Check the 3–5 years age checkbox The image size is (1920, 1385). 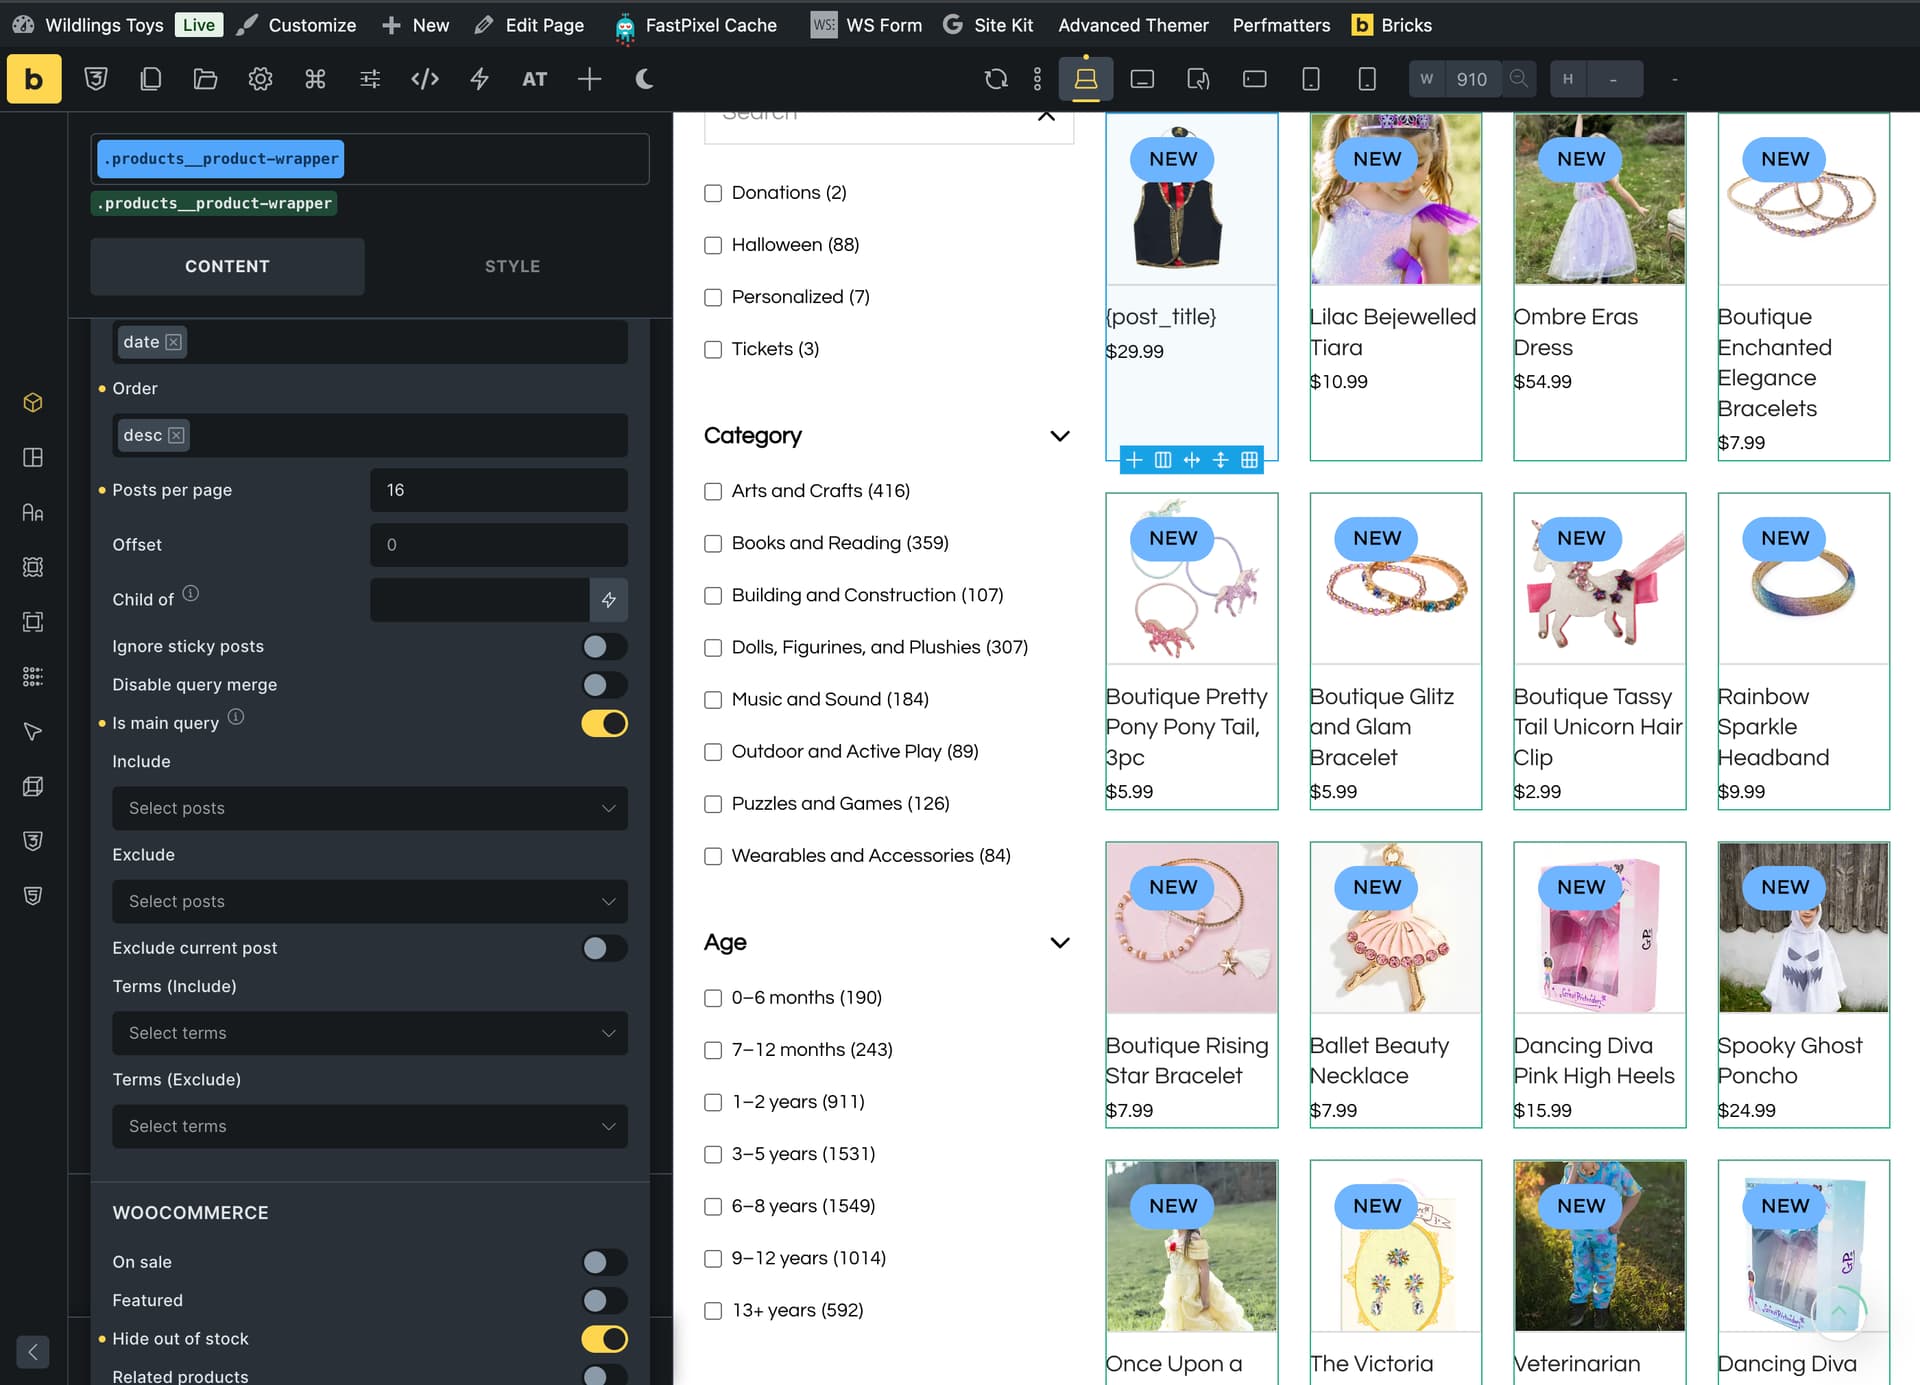[713, 1154]
